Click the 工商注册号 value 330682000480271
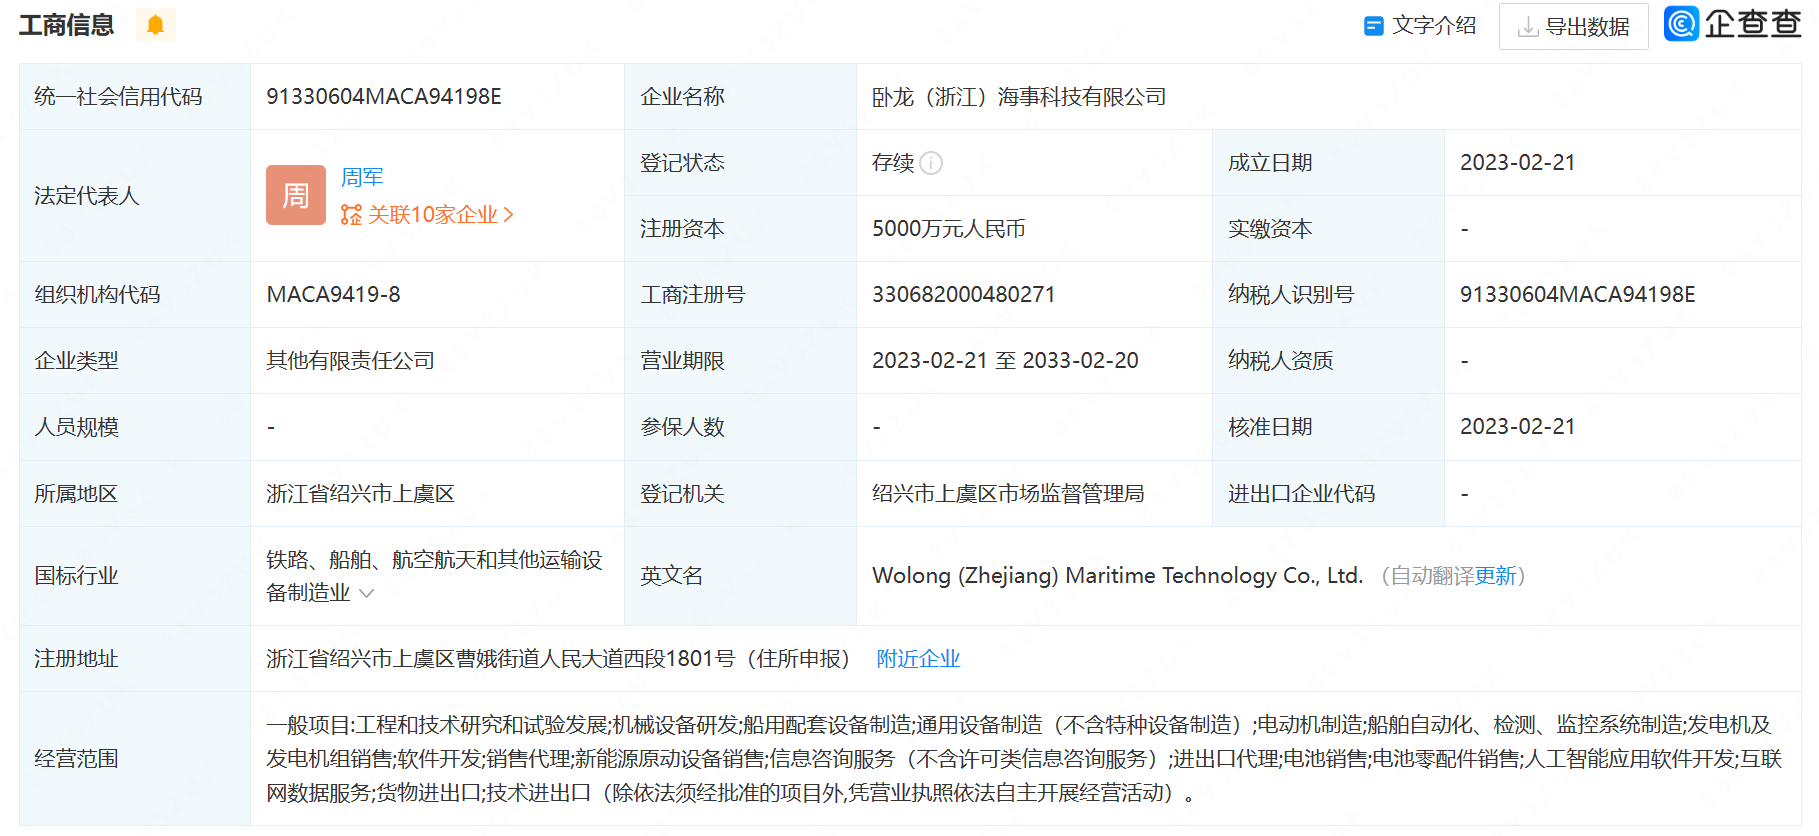 962,295
